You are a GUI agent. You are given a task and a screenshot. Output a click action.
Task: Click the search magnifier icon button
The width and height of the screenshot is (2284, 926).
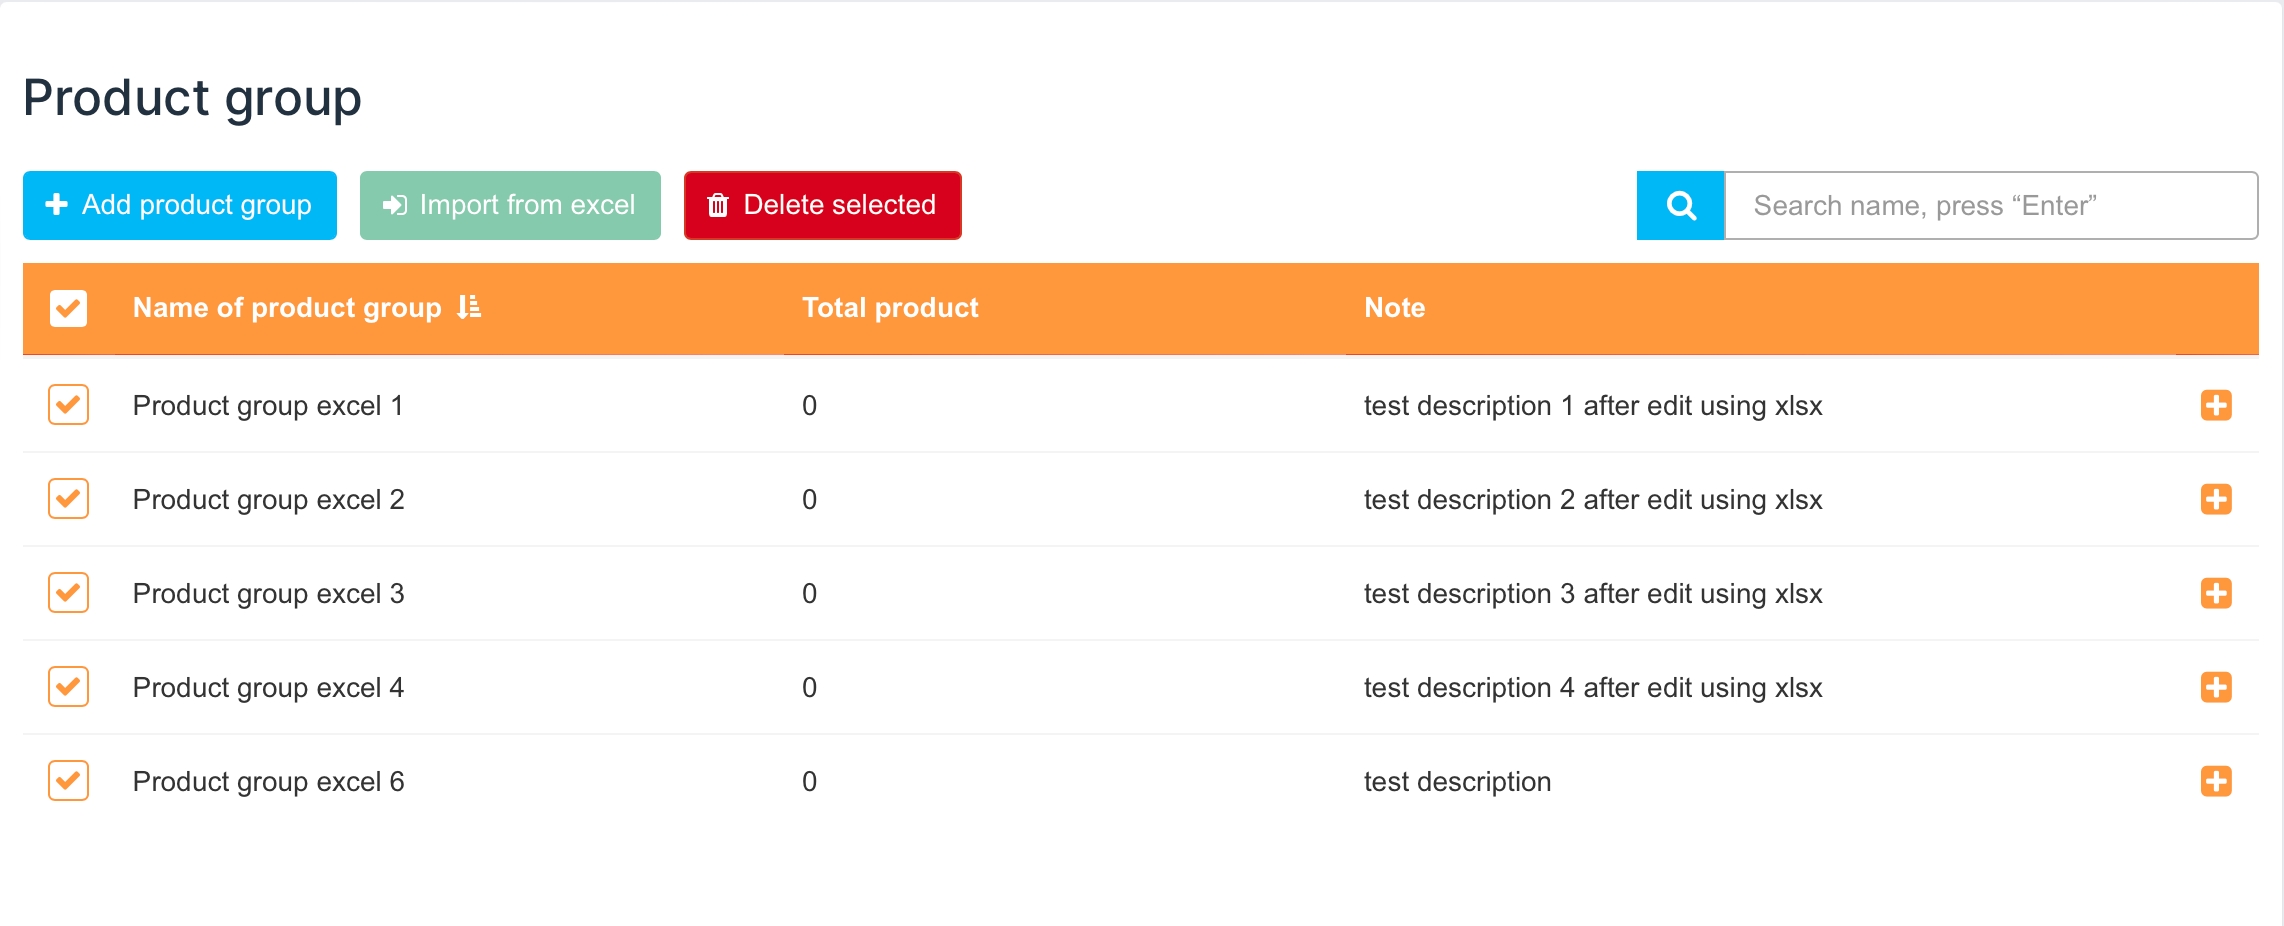(x=1680, y=206)
